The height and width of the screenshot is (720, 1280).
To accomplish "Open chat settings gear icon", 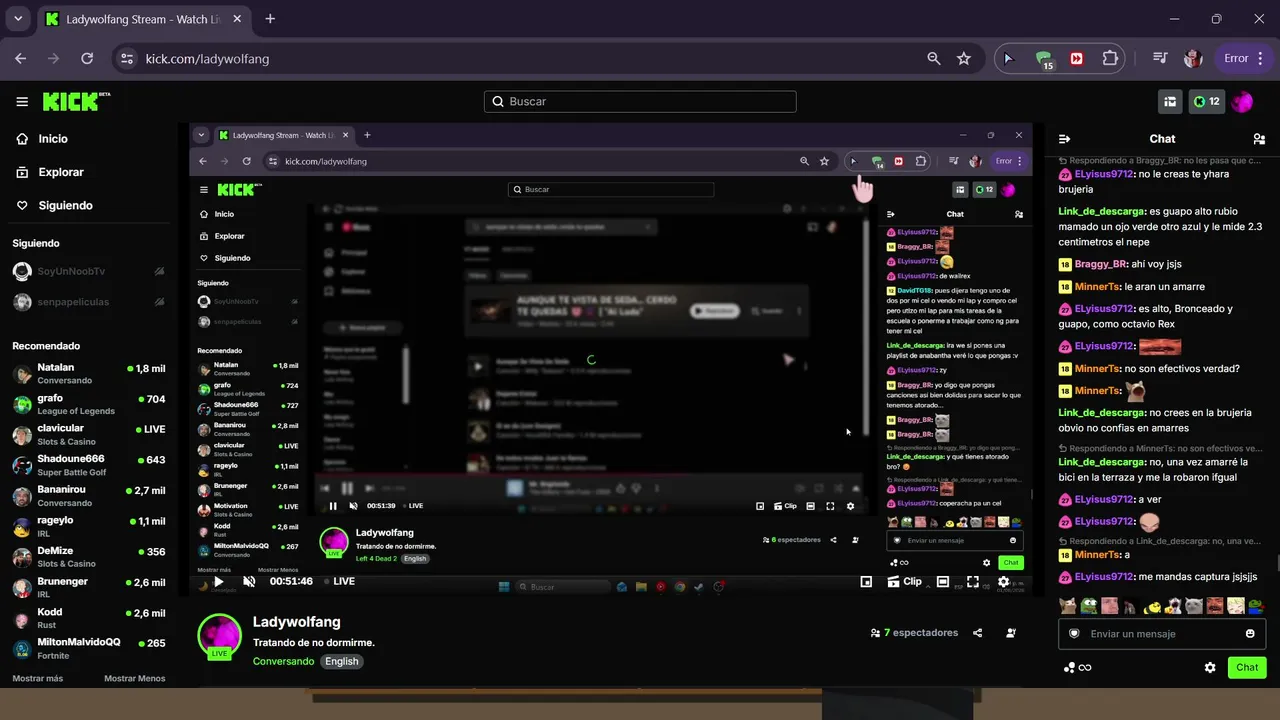I will pyautogui.click(x=1210, y=667).
